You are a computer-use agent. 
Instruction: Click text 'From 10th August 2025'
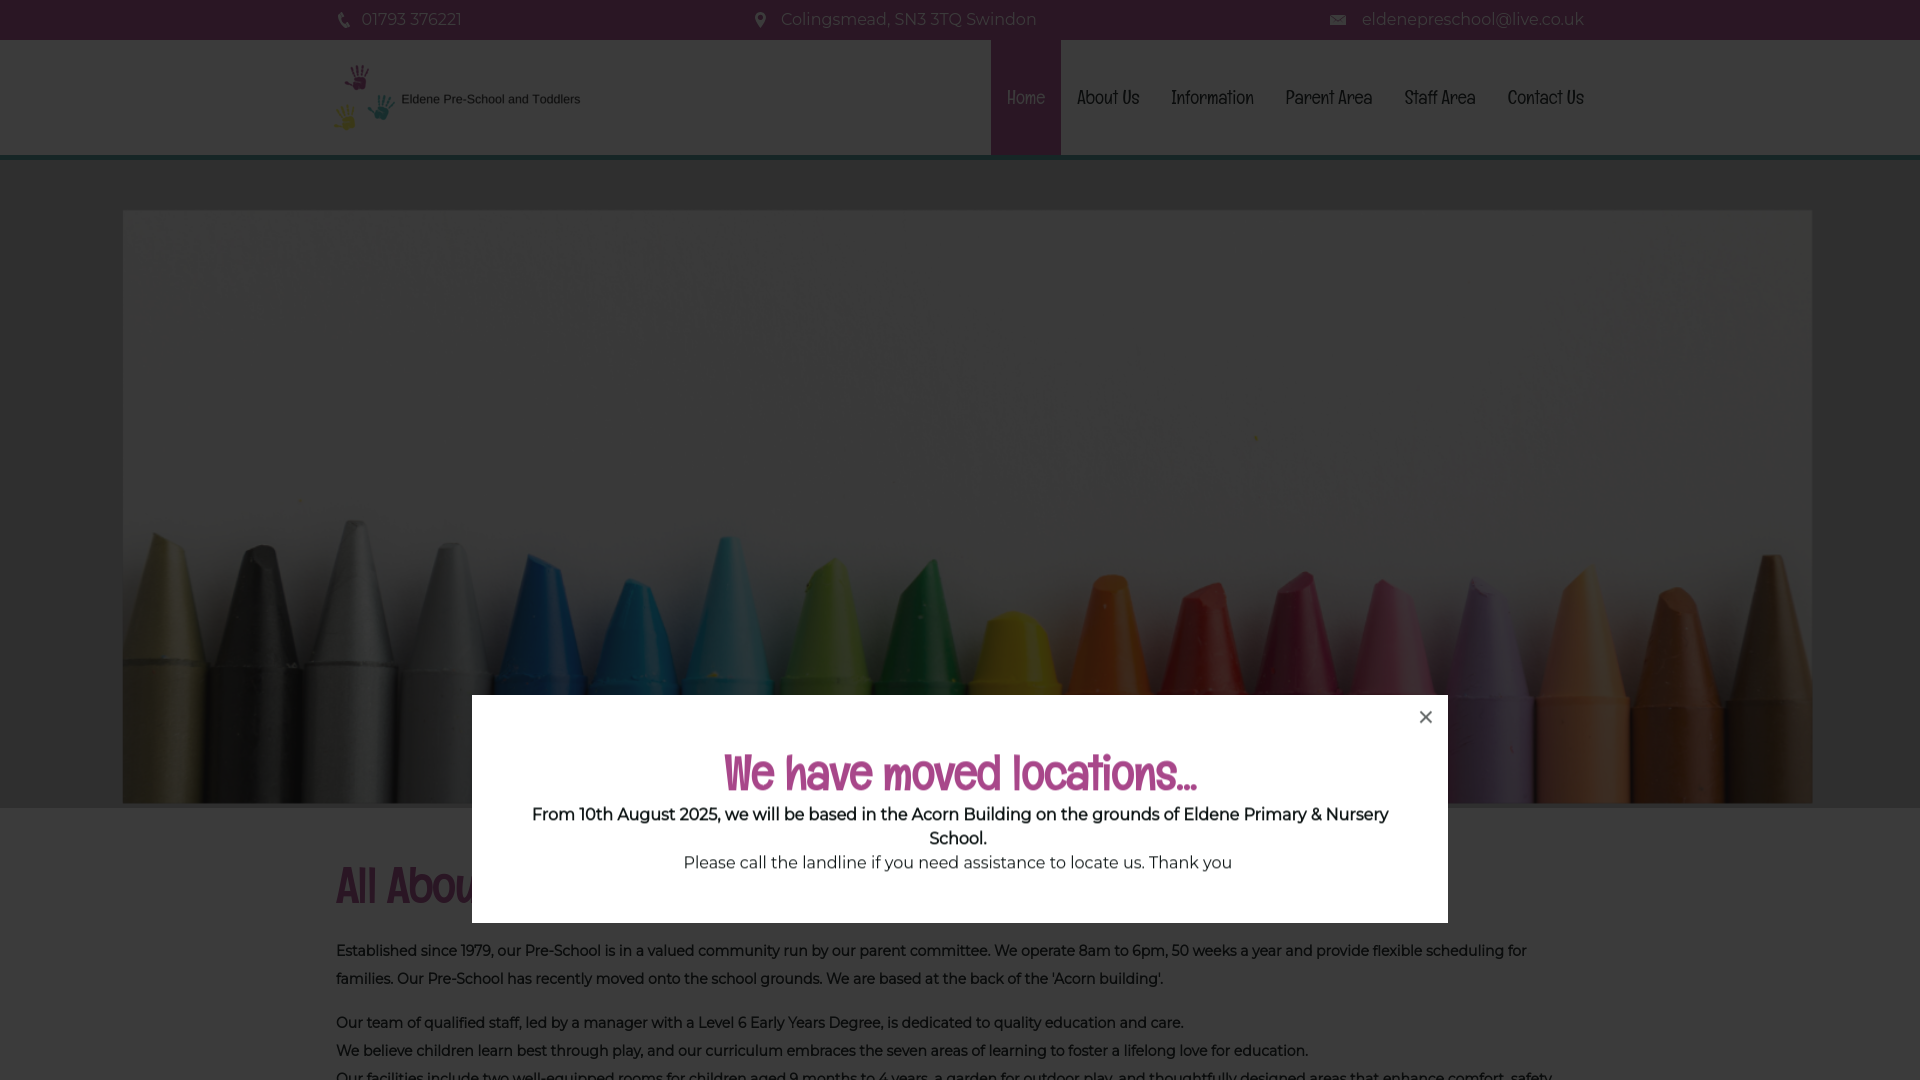[625, 815]
